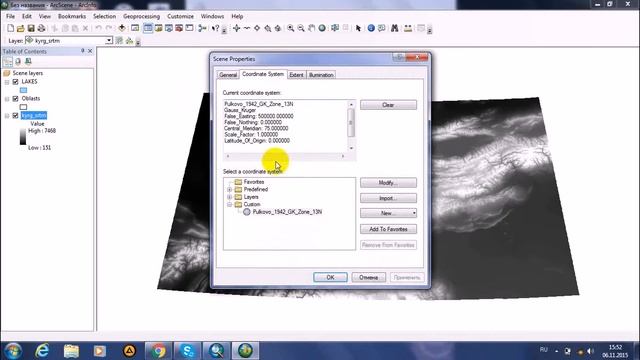This screenshot has height=360, width=640.
Task: Click the kyrg_srtm grayscale color ramp
Action: click(23, 137)
